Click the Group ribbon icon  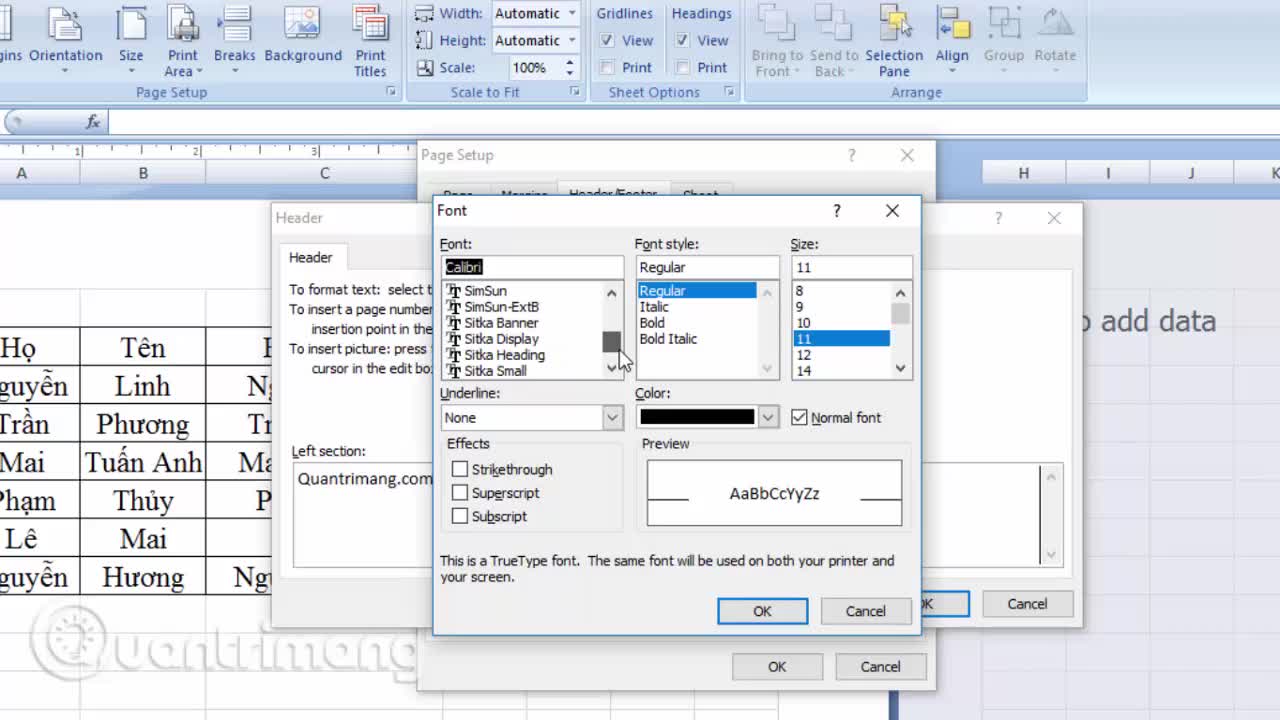point(1003,40)
